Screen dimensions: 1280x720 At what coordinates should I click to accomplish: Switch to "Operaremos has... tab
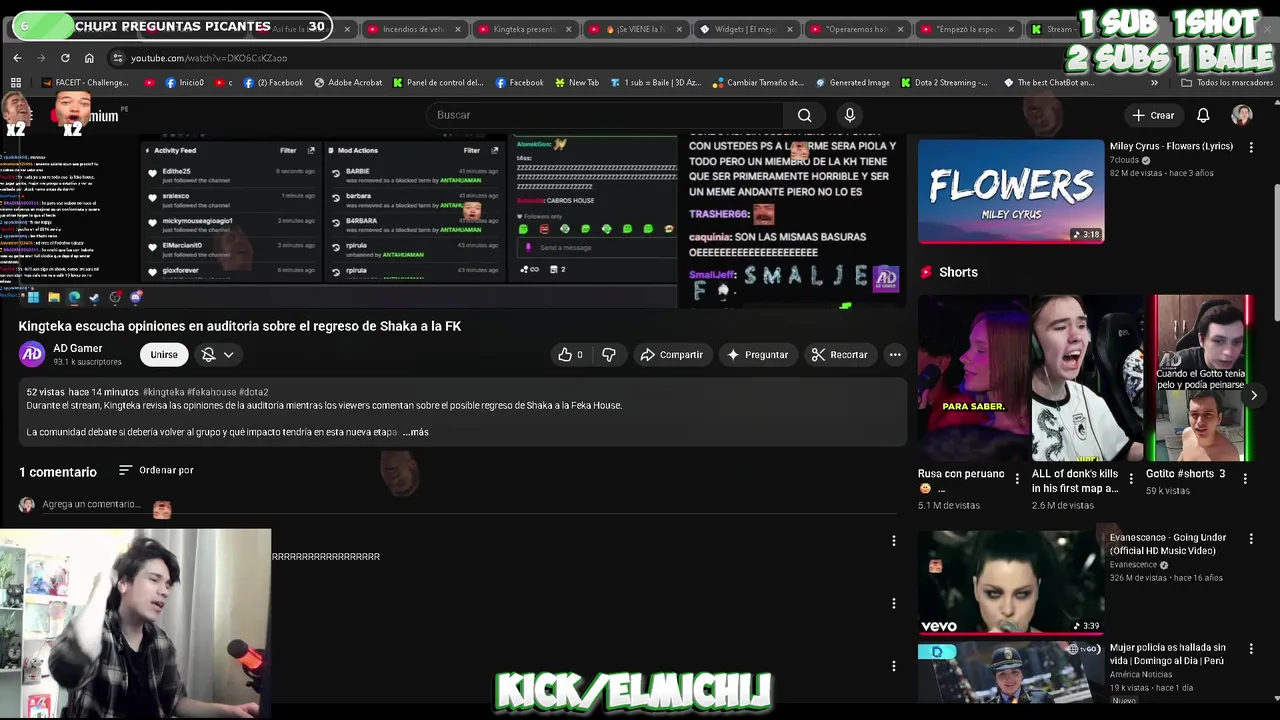(x=856, y=29)
